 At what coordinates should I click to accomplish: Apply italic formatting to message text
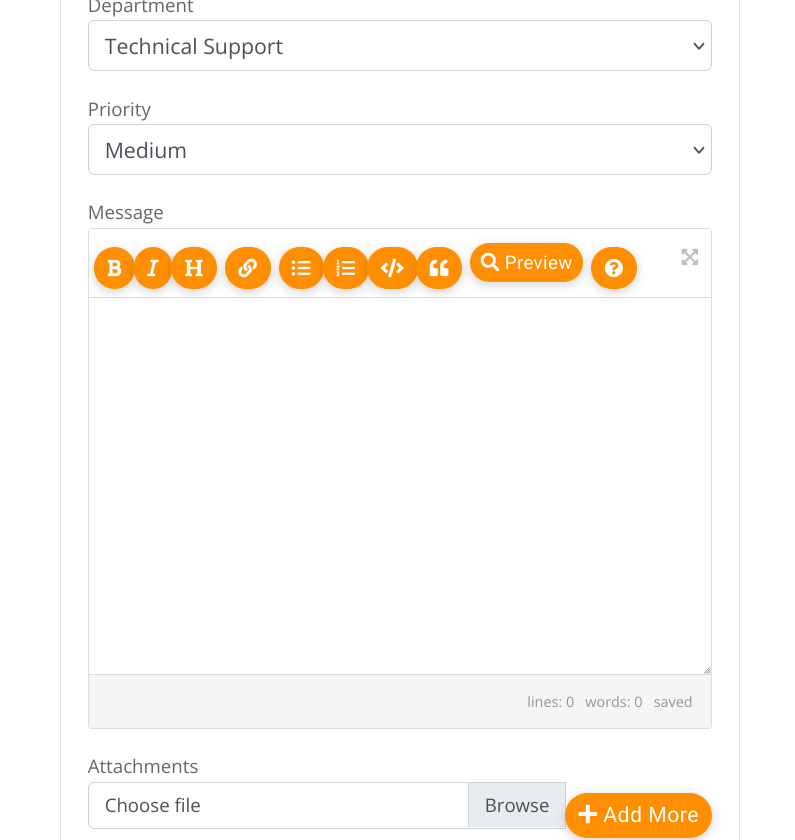pyautogui.click(x=153, y=268)
